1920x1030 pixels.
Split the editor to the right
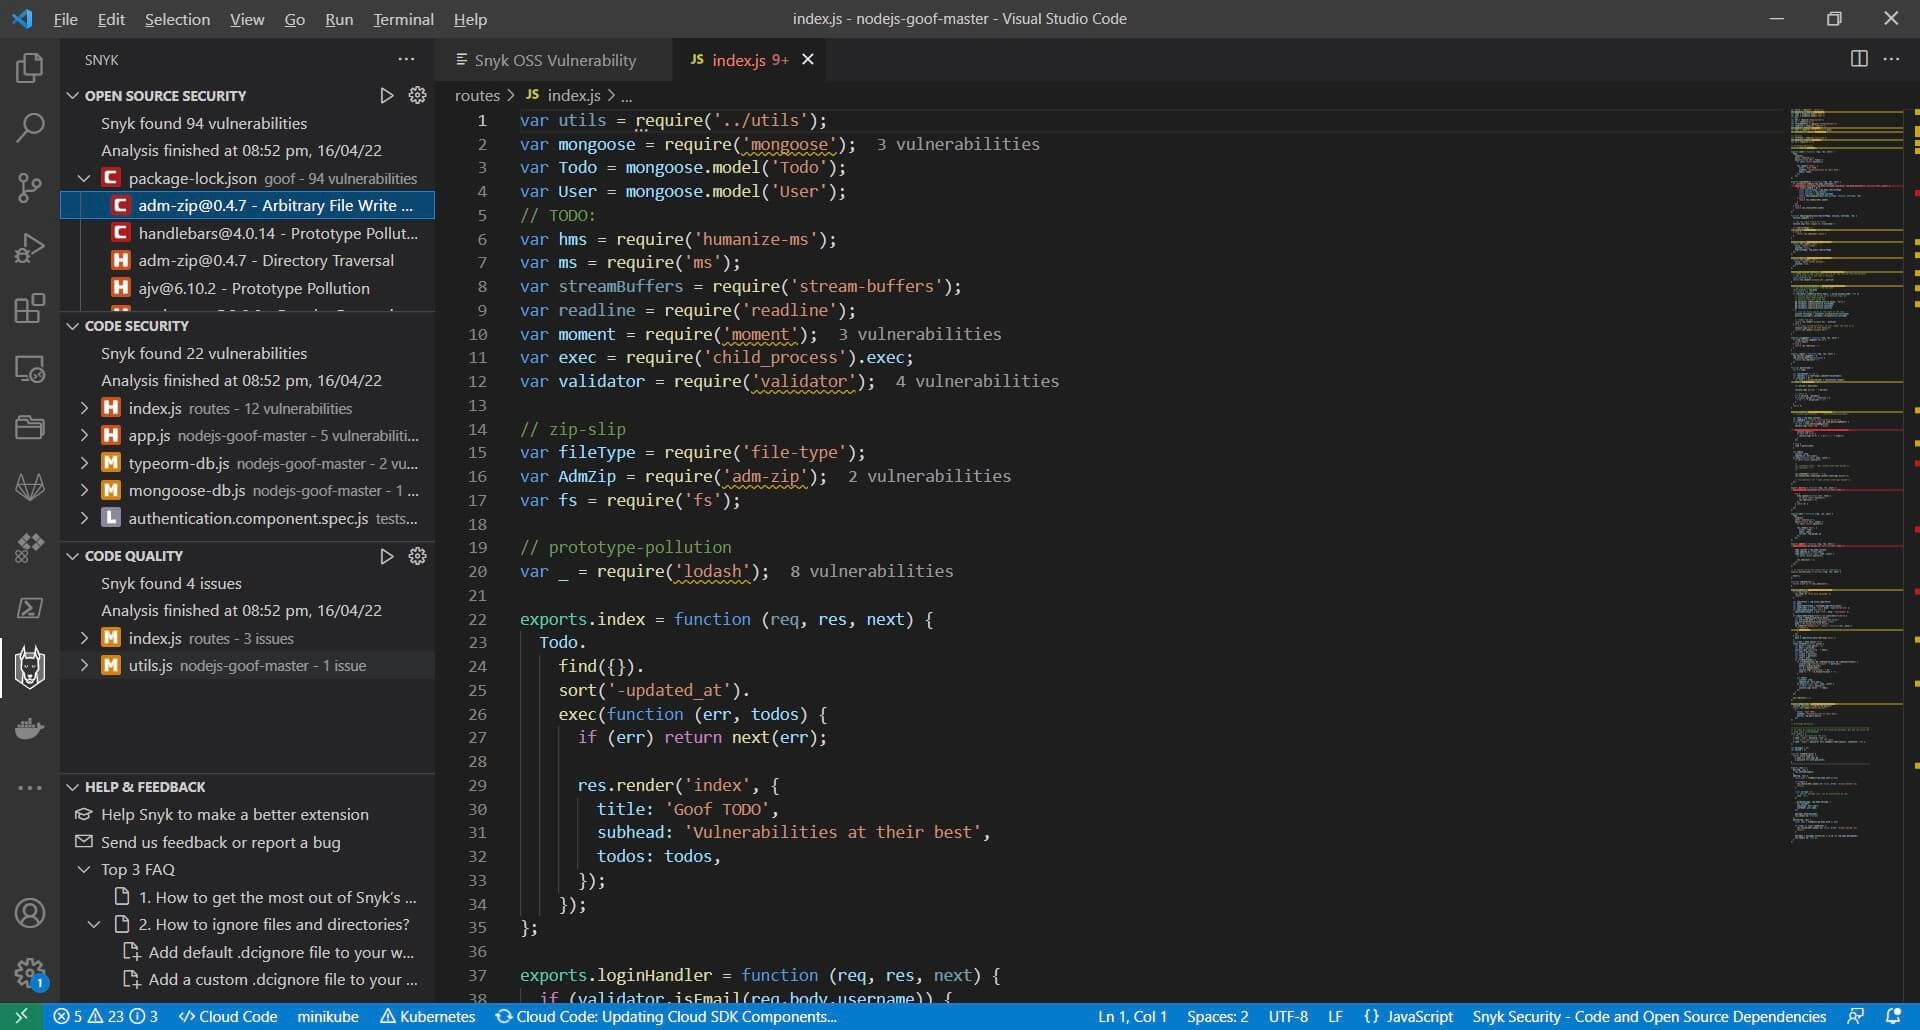(1859, 59)
